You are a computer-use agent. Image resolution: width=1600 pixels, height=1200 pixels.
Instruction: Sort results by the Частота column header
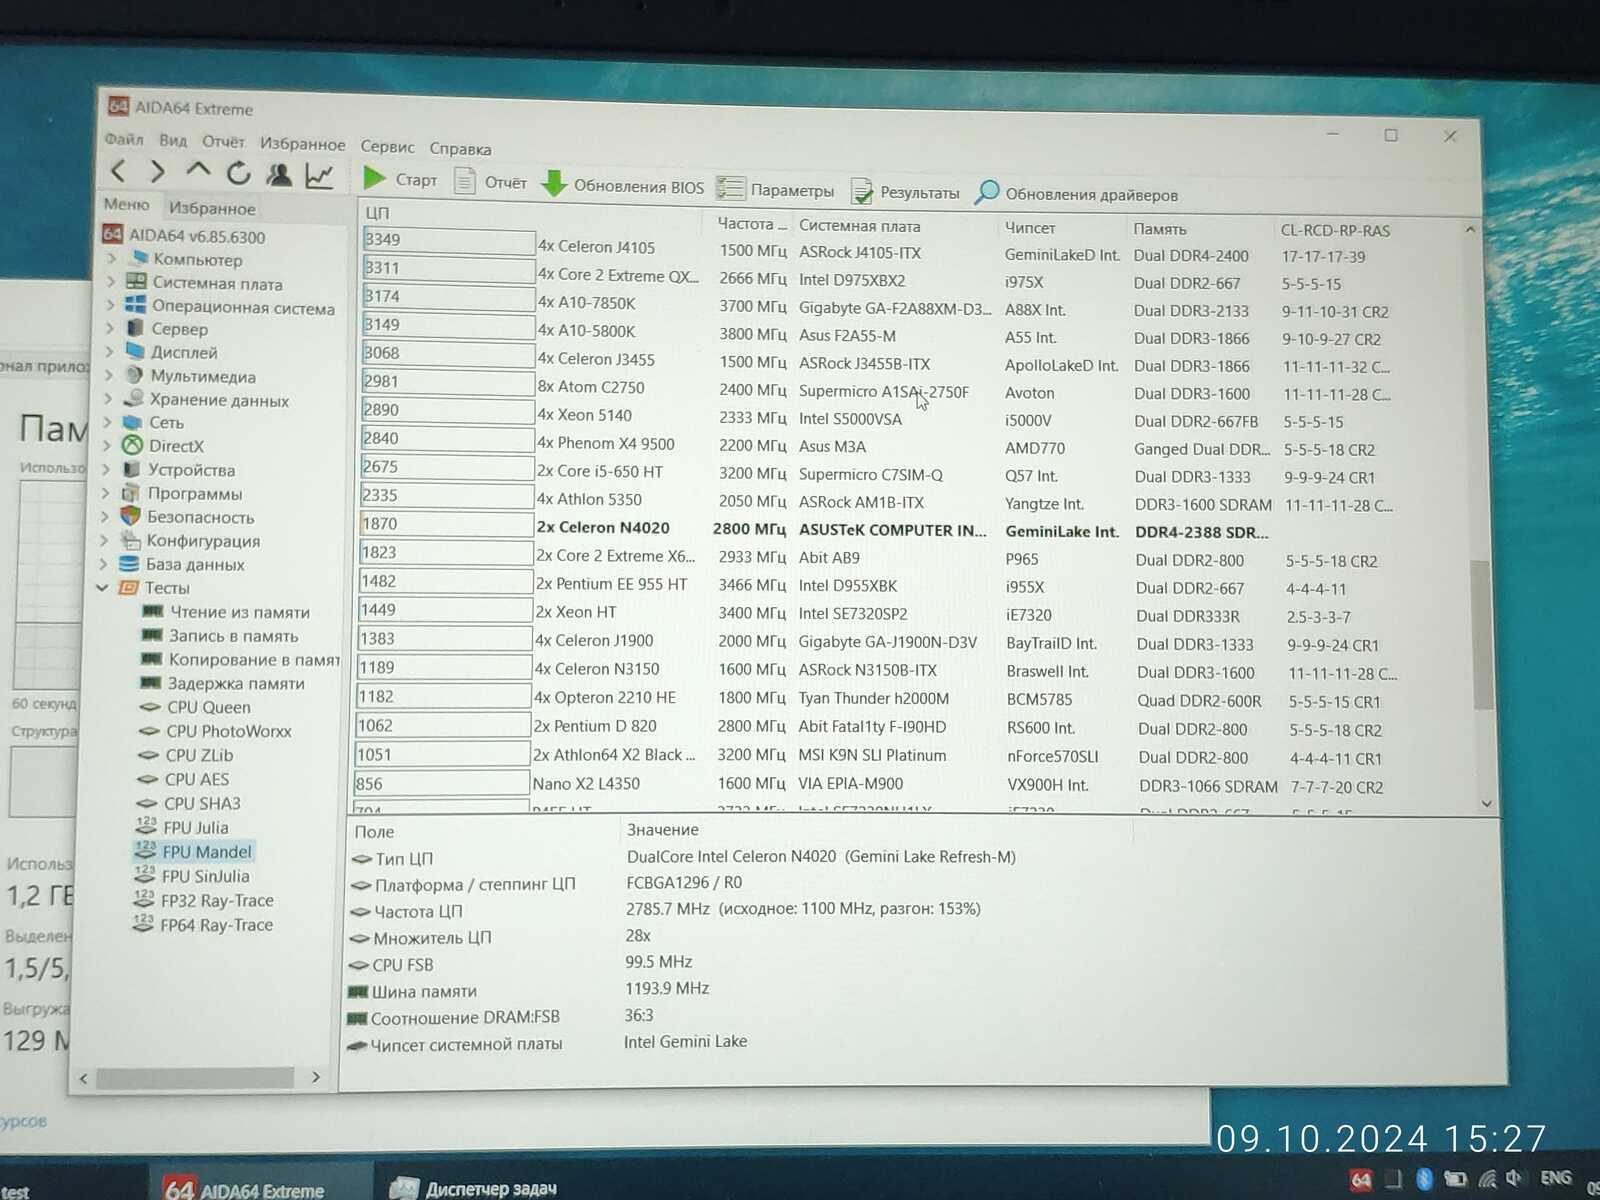pos(750,223)
